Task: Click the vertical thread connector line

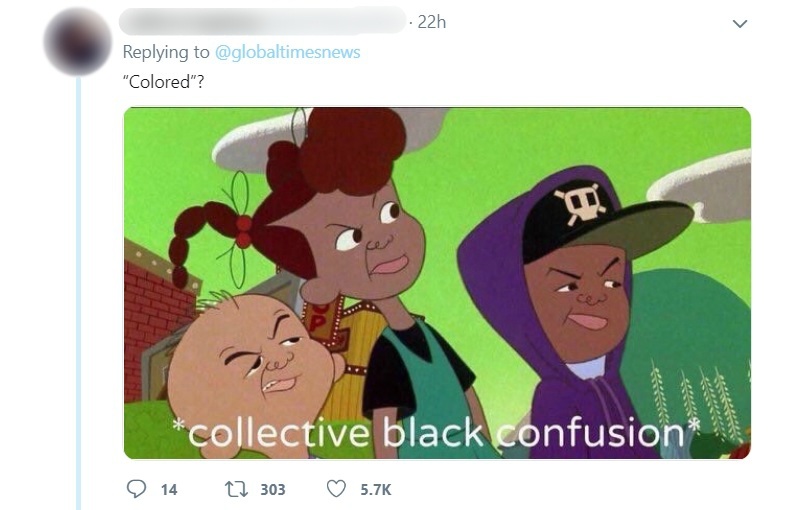Action: pos(78,293)
